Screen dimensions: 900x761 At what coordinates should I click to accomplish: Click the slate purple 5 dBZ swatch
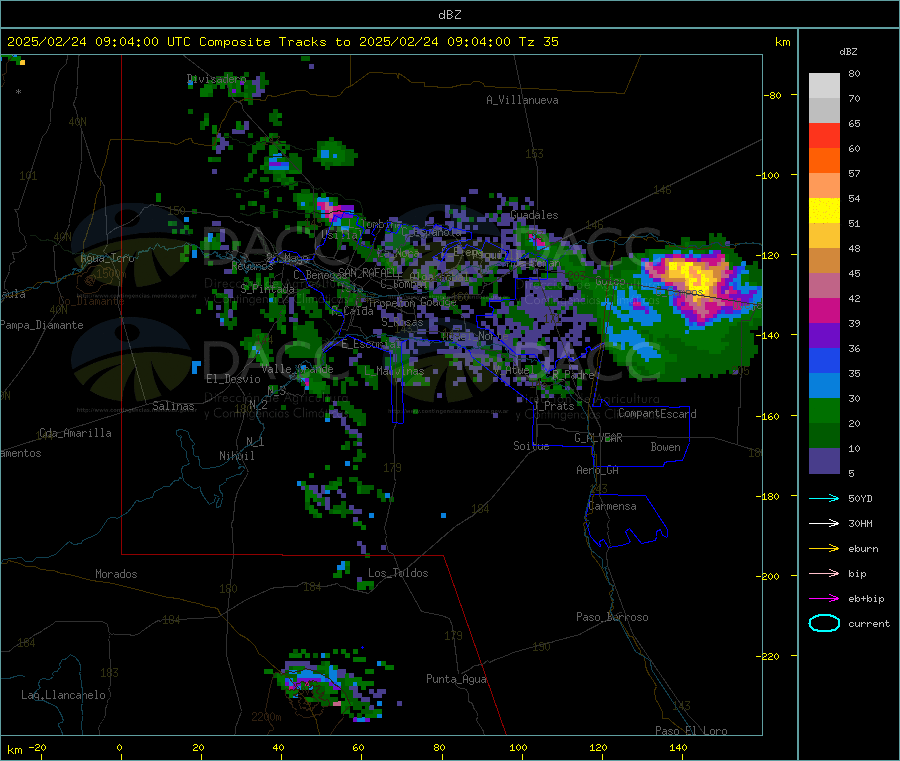(824, 461)
